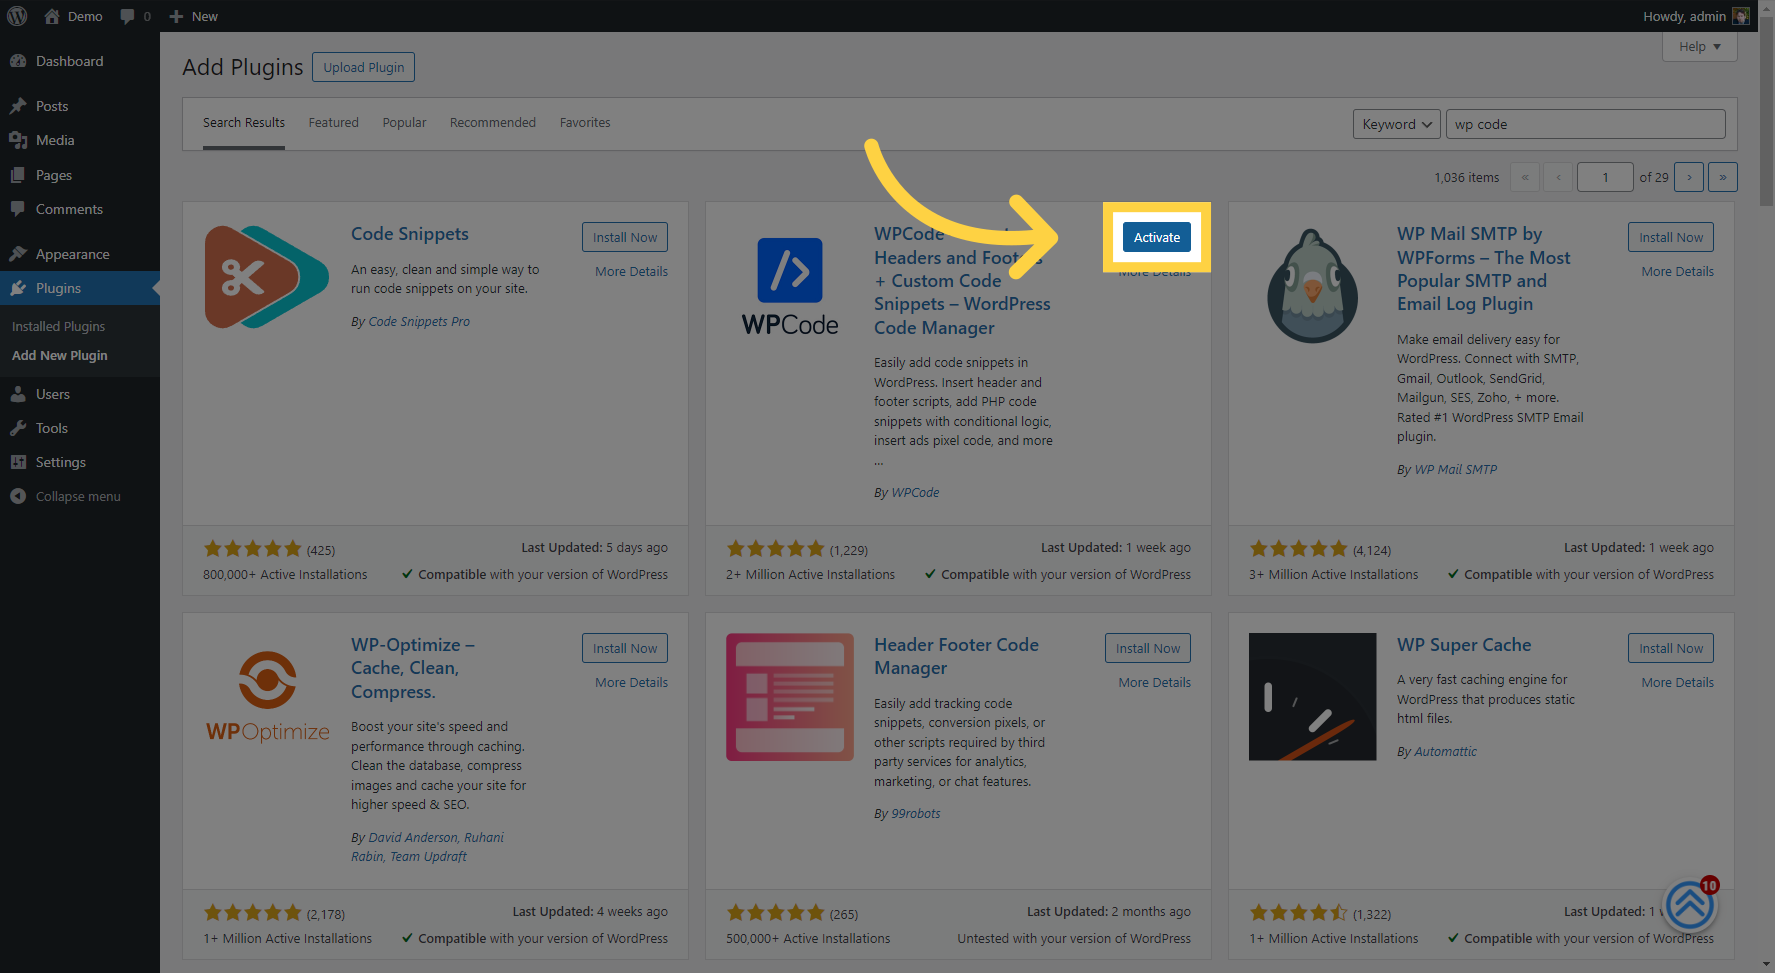Viewport: 1775px width, 973px height.
Task: Switch to the Search Results tab
Action: tap(244, 123)
